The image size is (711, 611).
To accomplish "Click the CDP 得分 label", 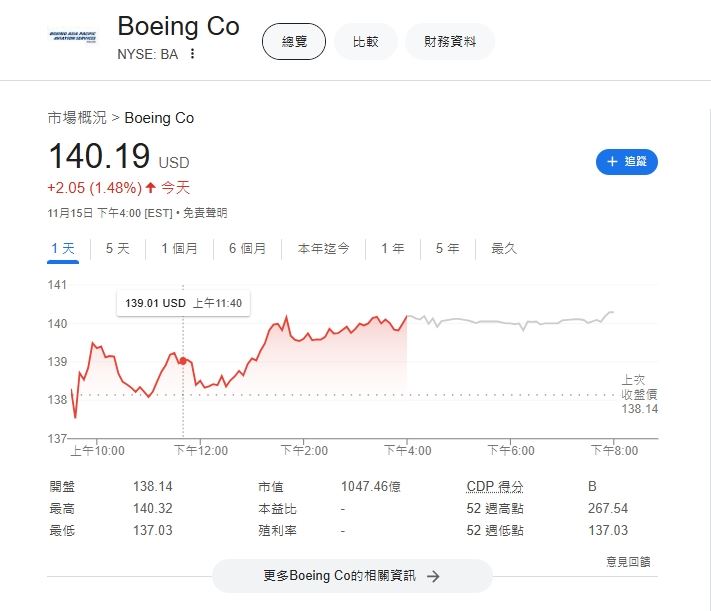I will 495,486.
